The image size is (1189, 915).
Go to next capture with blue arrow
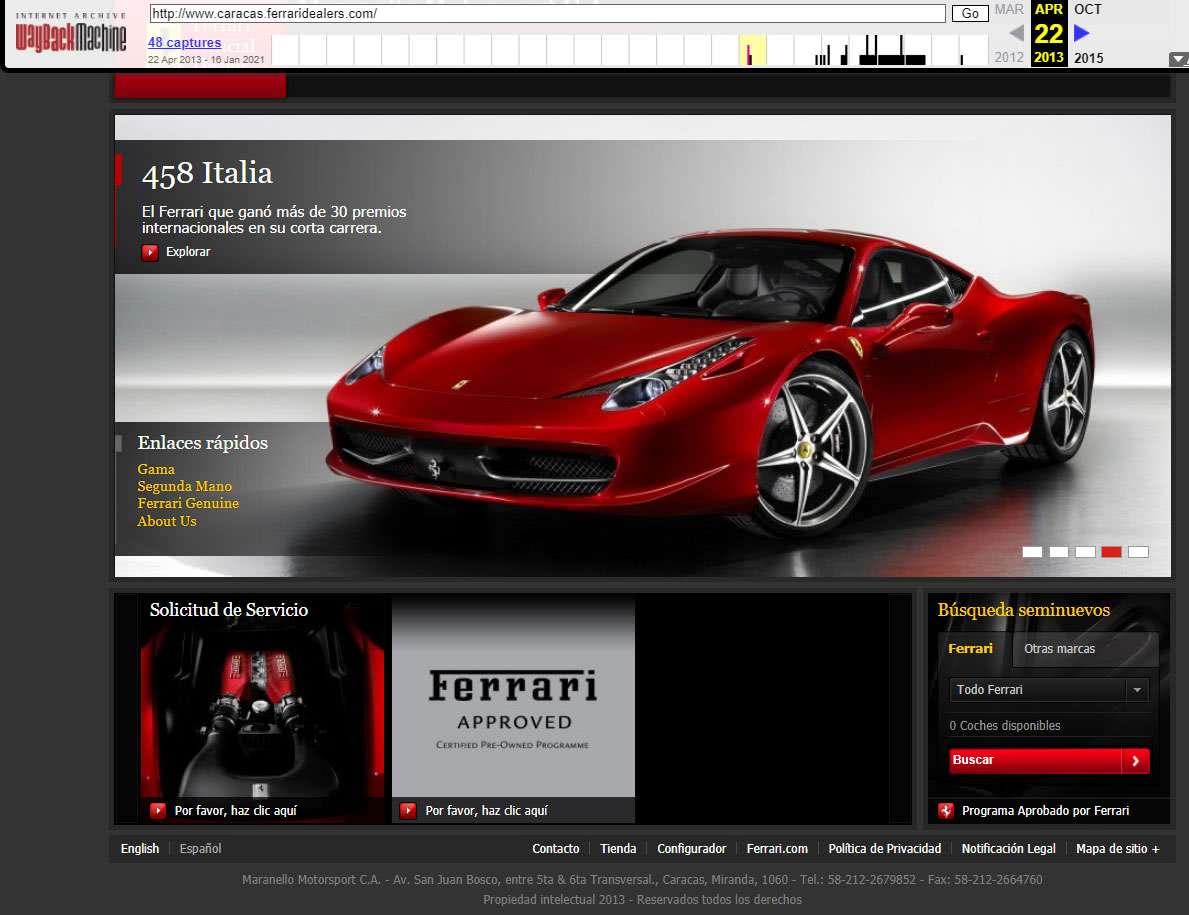point(1082,33)
